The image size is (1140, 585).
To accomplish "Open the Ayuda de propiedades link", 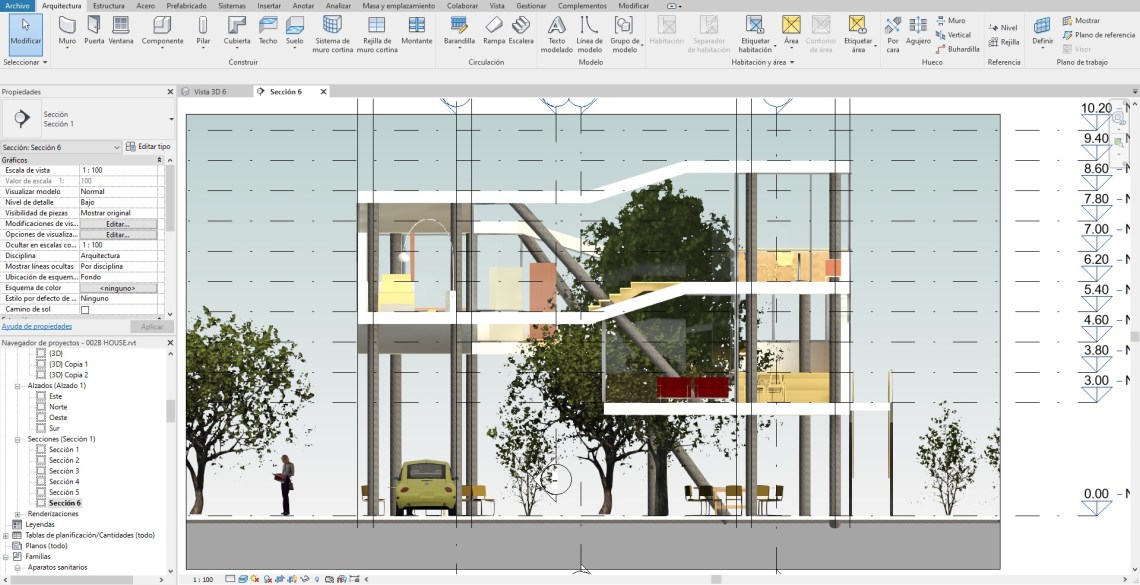I will 36,326.
